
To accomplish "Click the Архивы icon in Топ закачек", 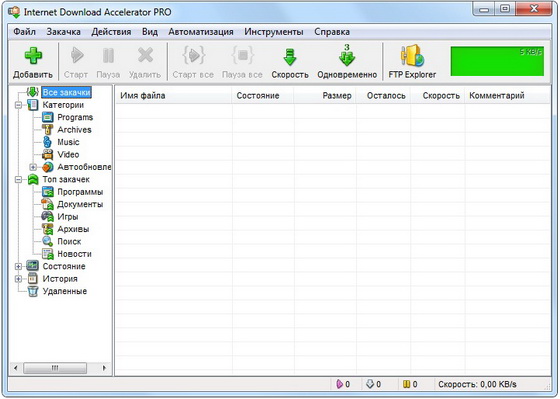I will 48,229.
